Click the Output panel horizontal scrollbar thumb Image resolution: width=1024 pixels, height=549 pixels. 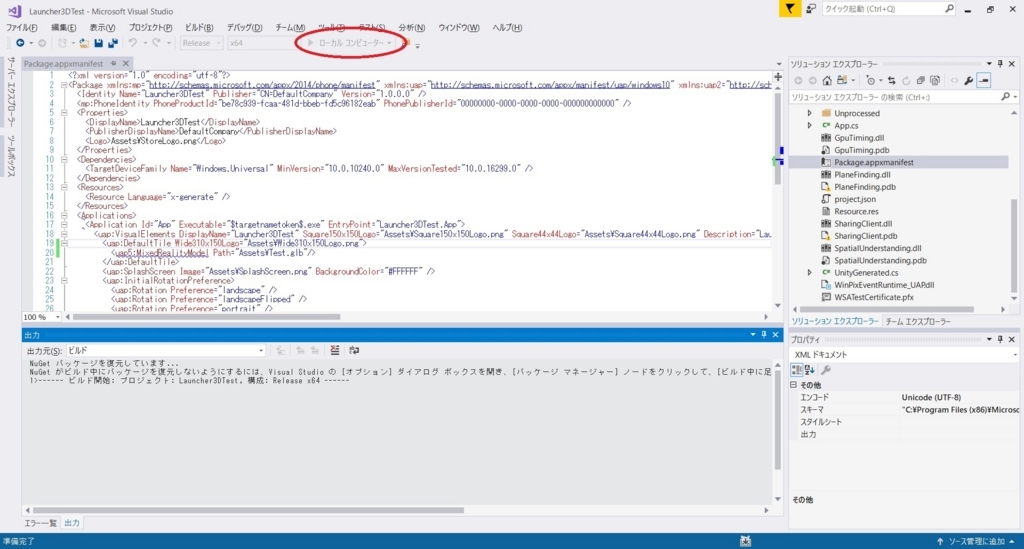[248, 510]
